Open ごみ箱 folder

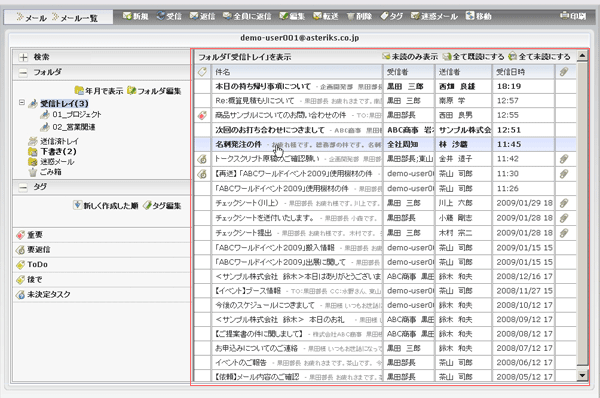click(45, 172)
